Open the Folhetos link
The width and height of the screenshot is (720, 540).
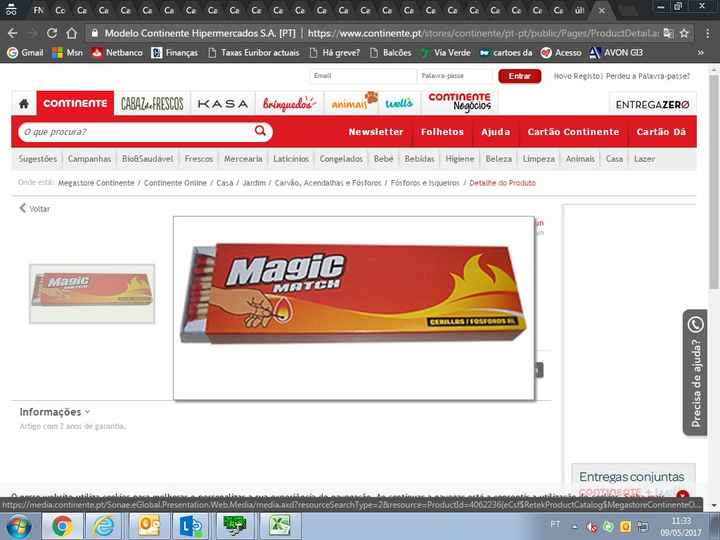click(x=442, y=132)
